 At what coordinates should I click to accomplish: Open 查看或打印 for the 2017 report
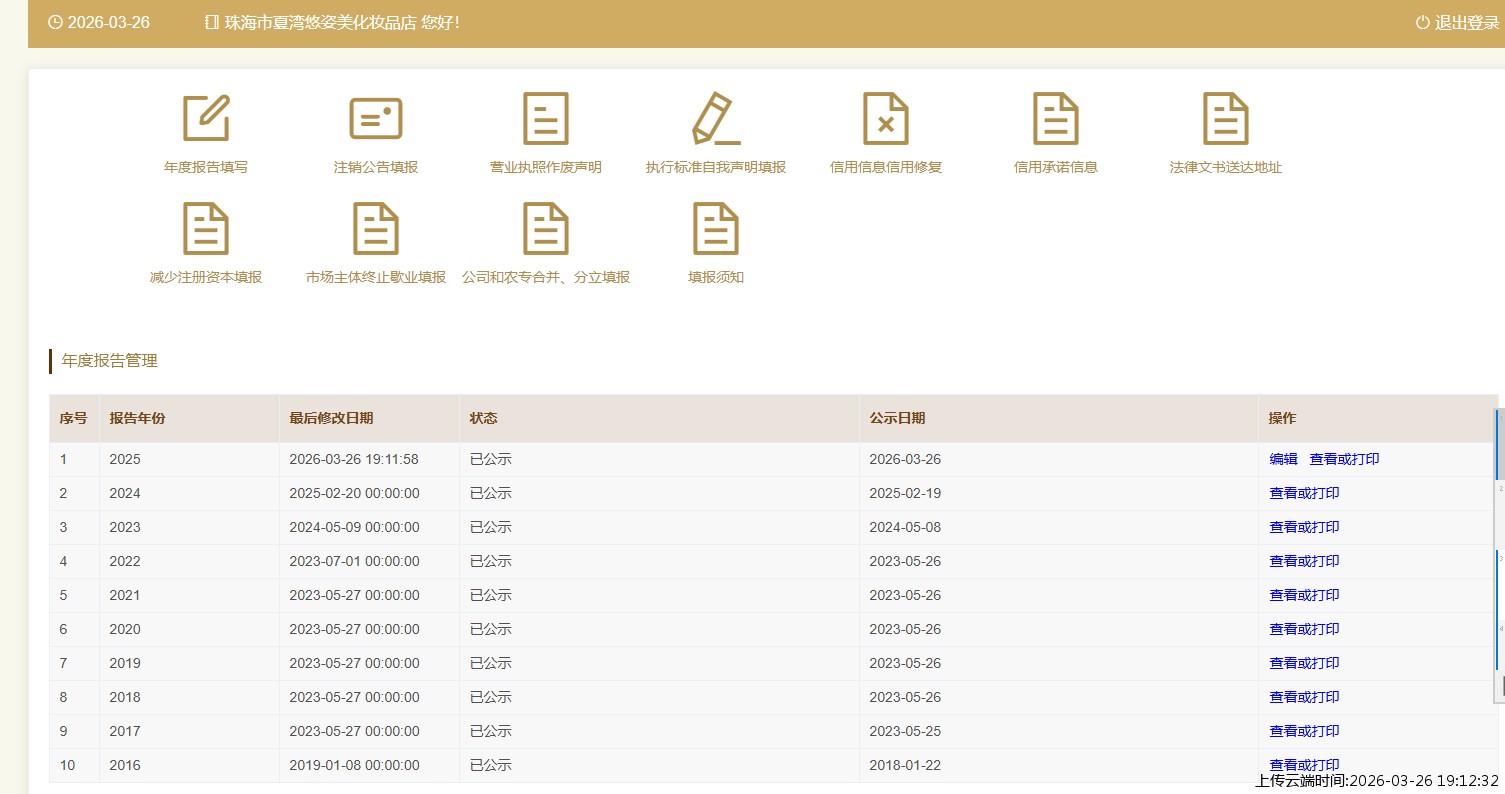[1304, 732]
